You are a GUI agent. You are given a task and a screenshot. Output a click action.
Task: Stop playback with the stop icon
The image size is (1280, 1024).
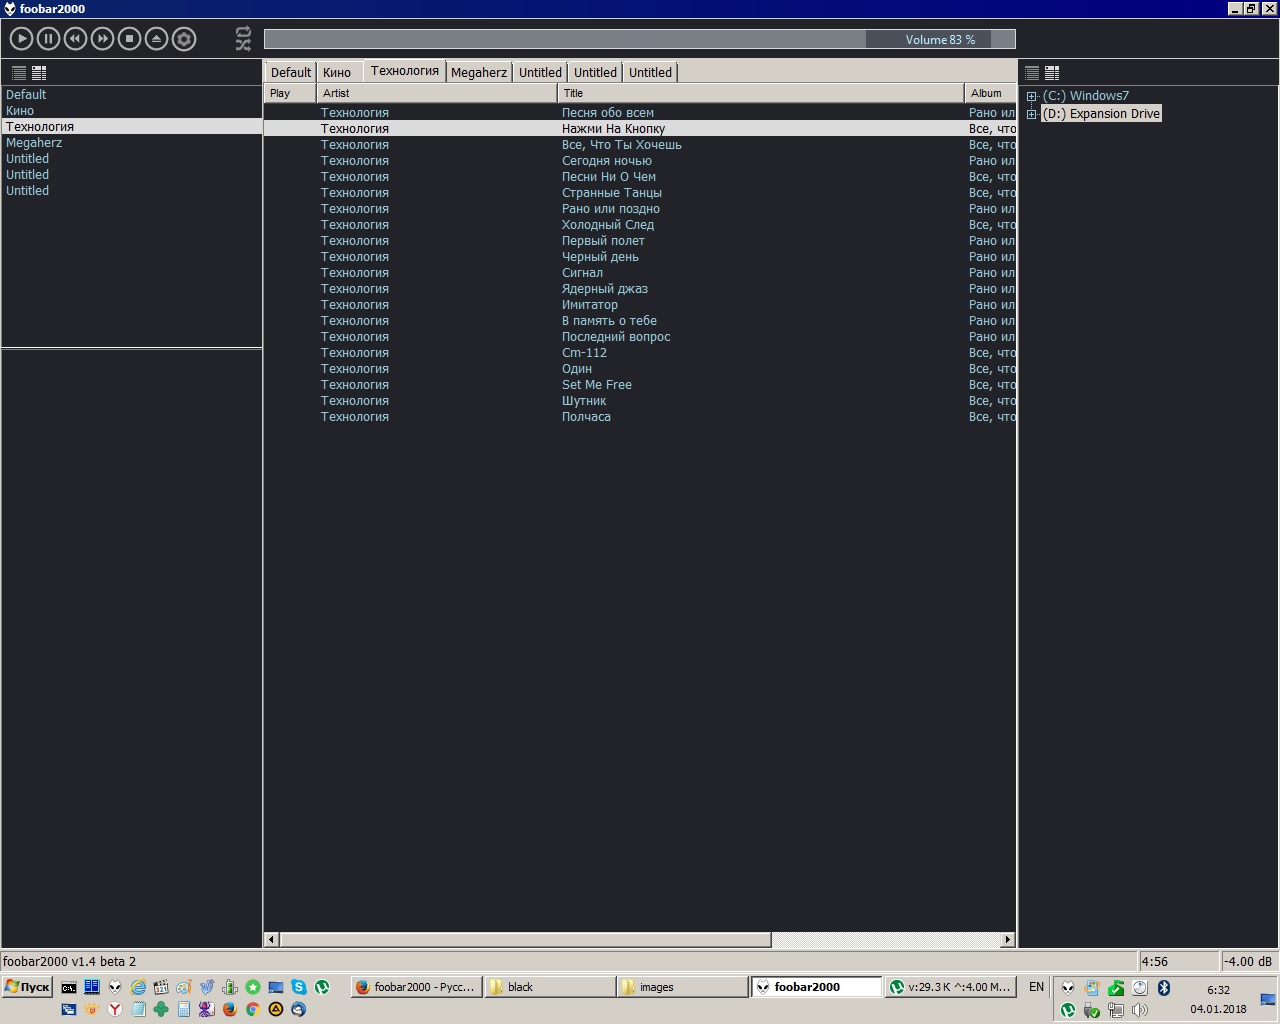[129, 39]
